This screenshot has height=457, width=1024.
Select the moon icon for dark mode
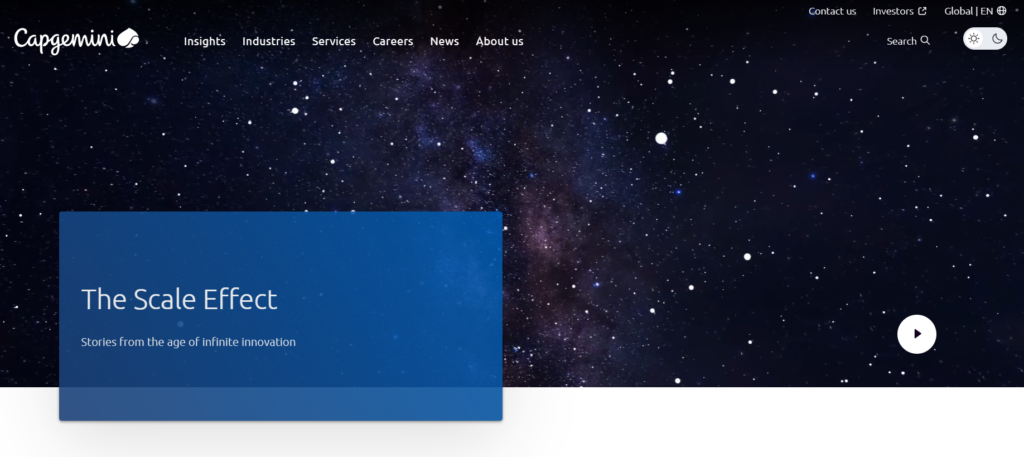tap(997, 39)
